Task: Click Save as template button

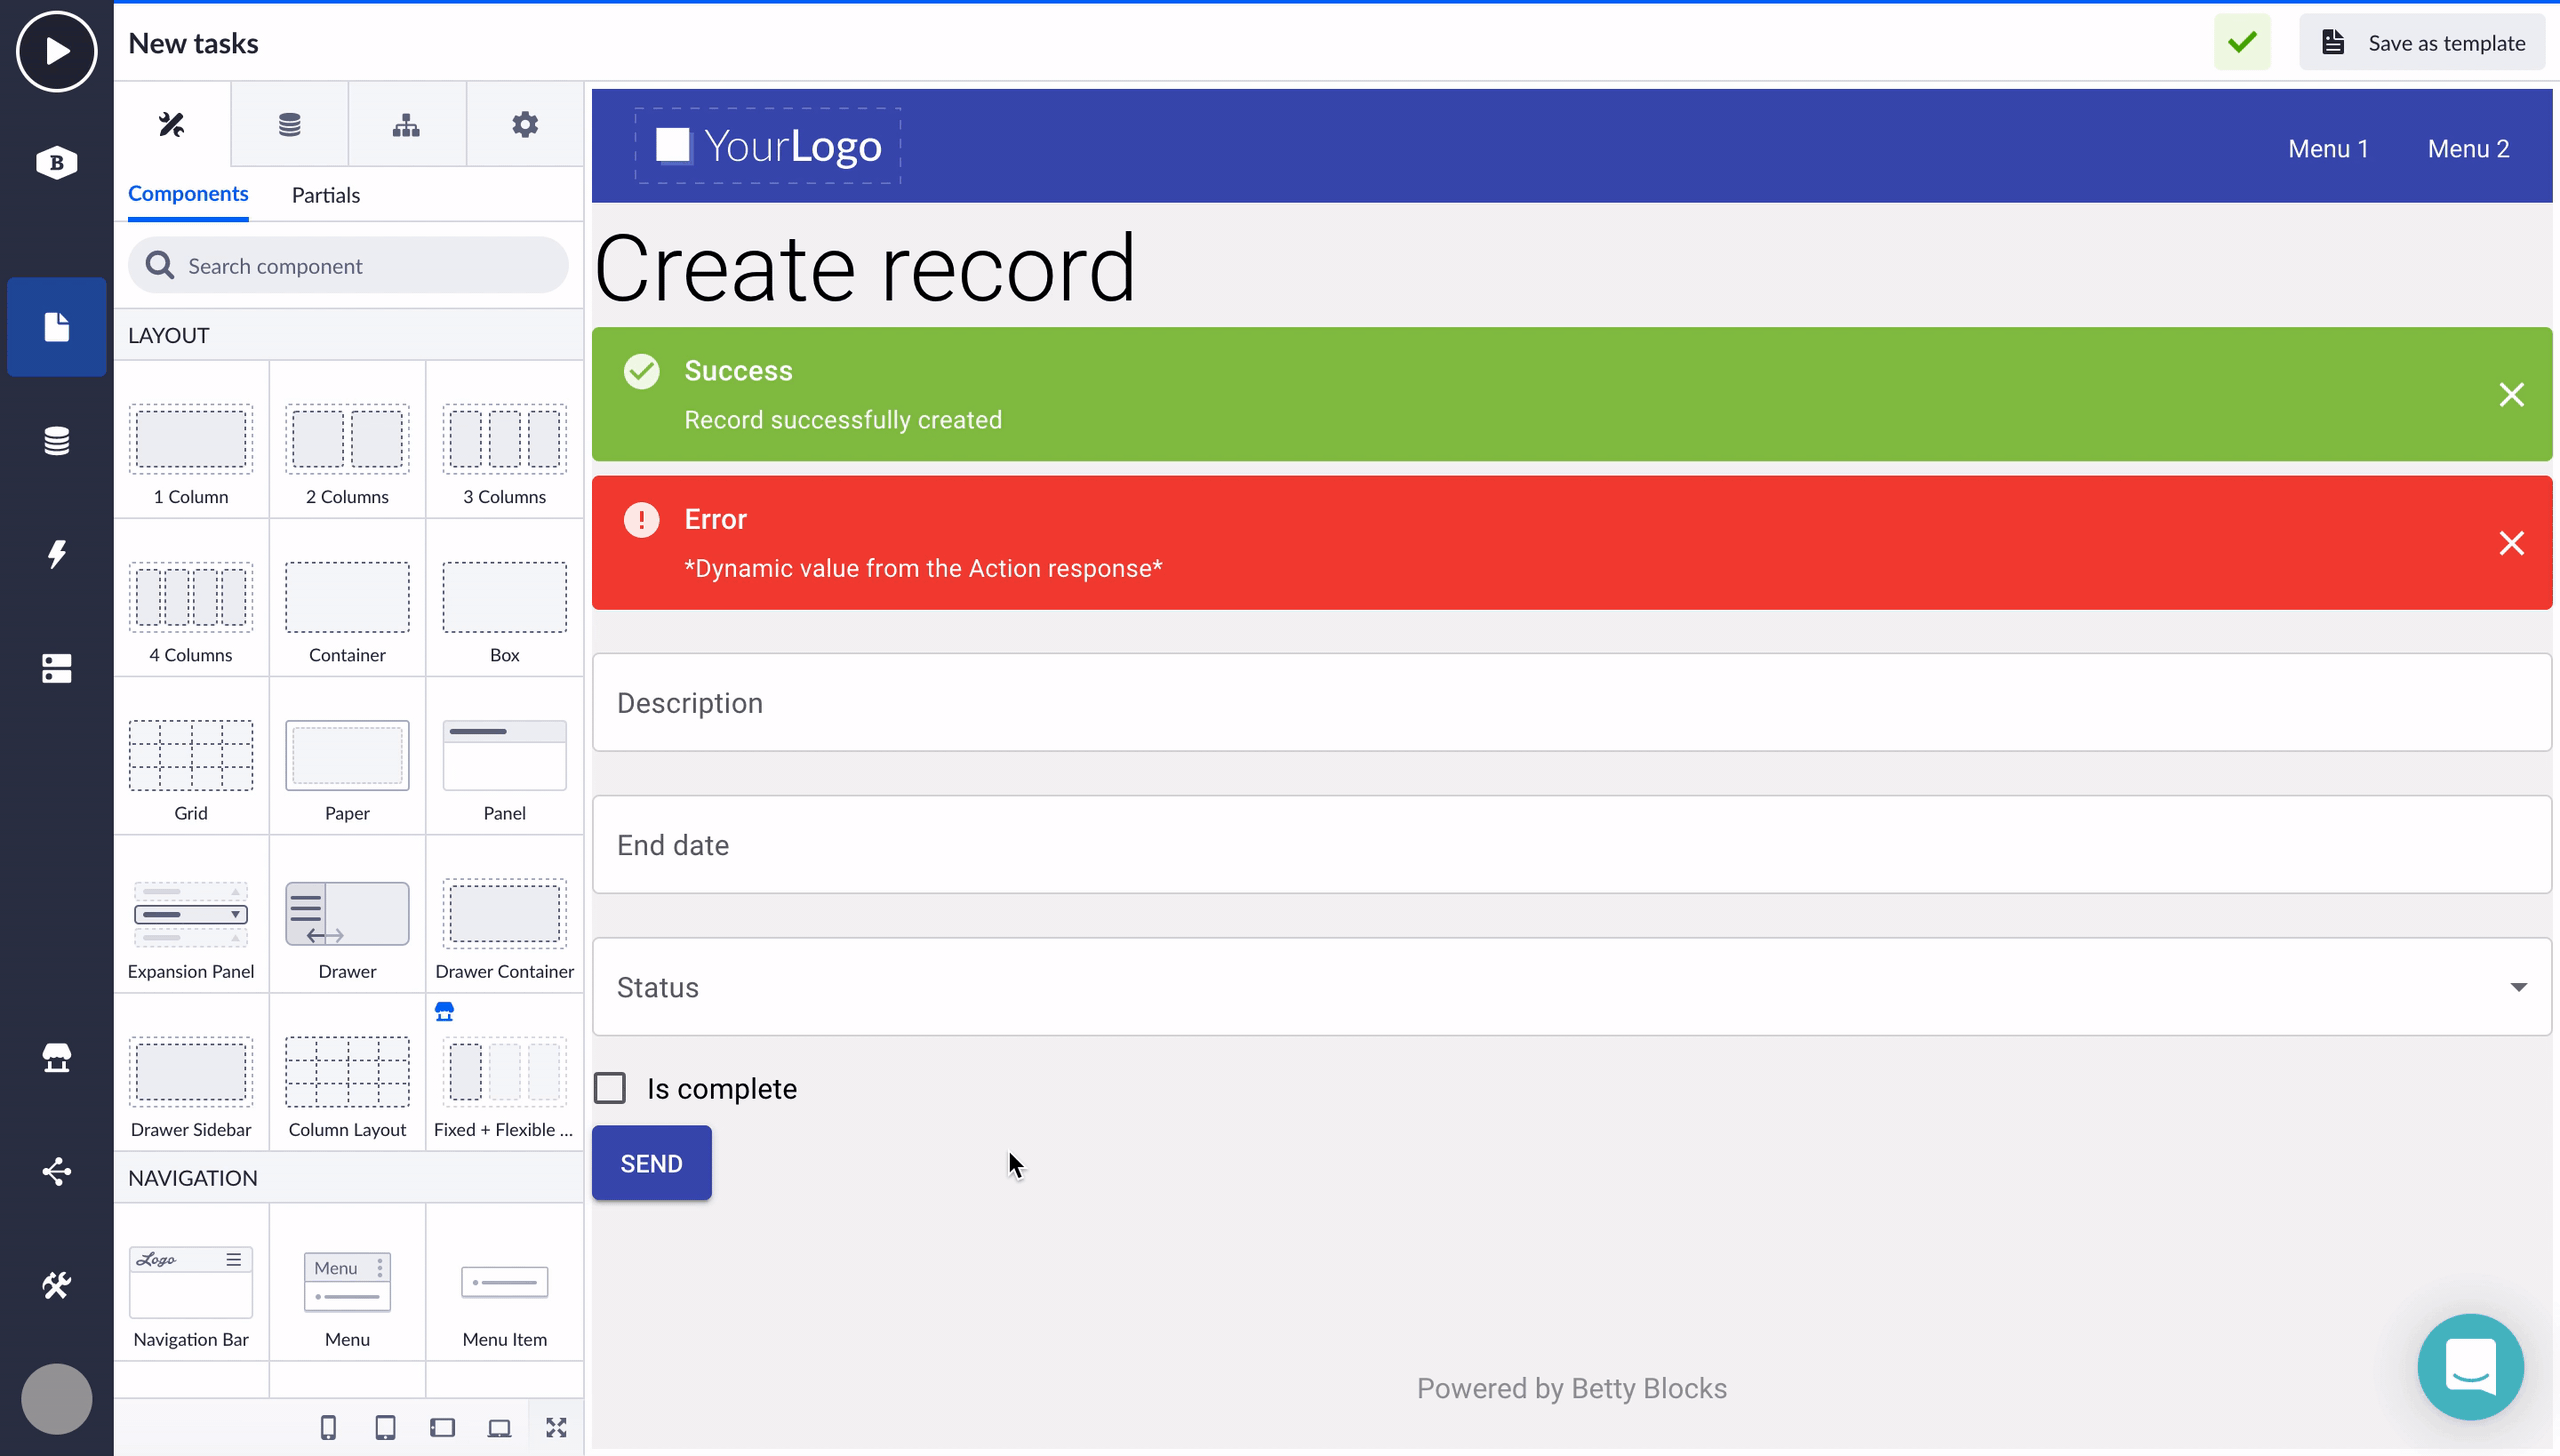Action: point(2422,43)
